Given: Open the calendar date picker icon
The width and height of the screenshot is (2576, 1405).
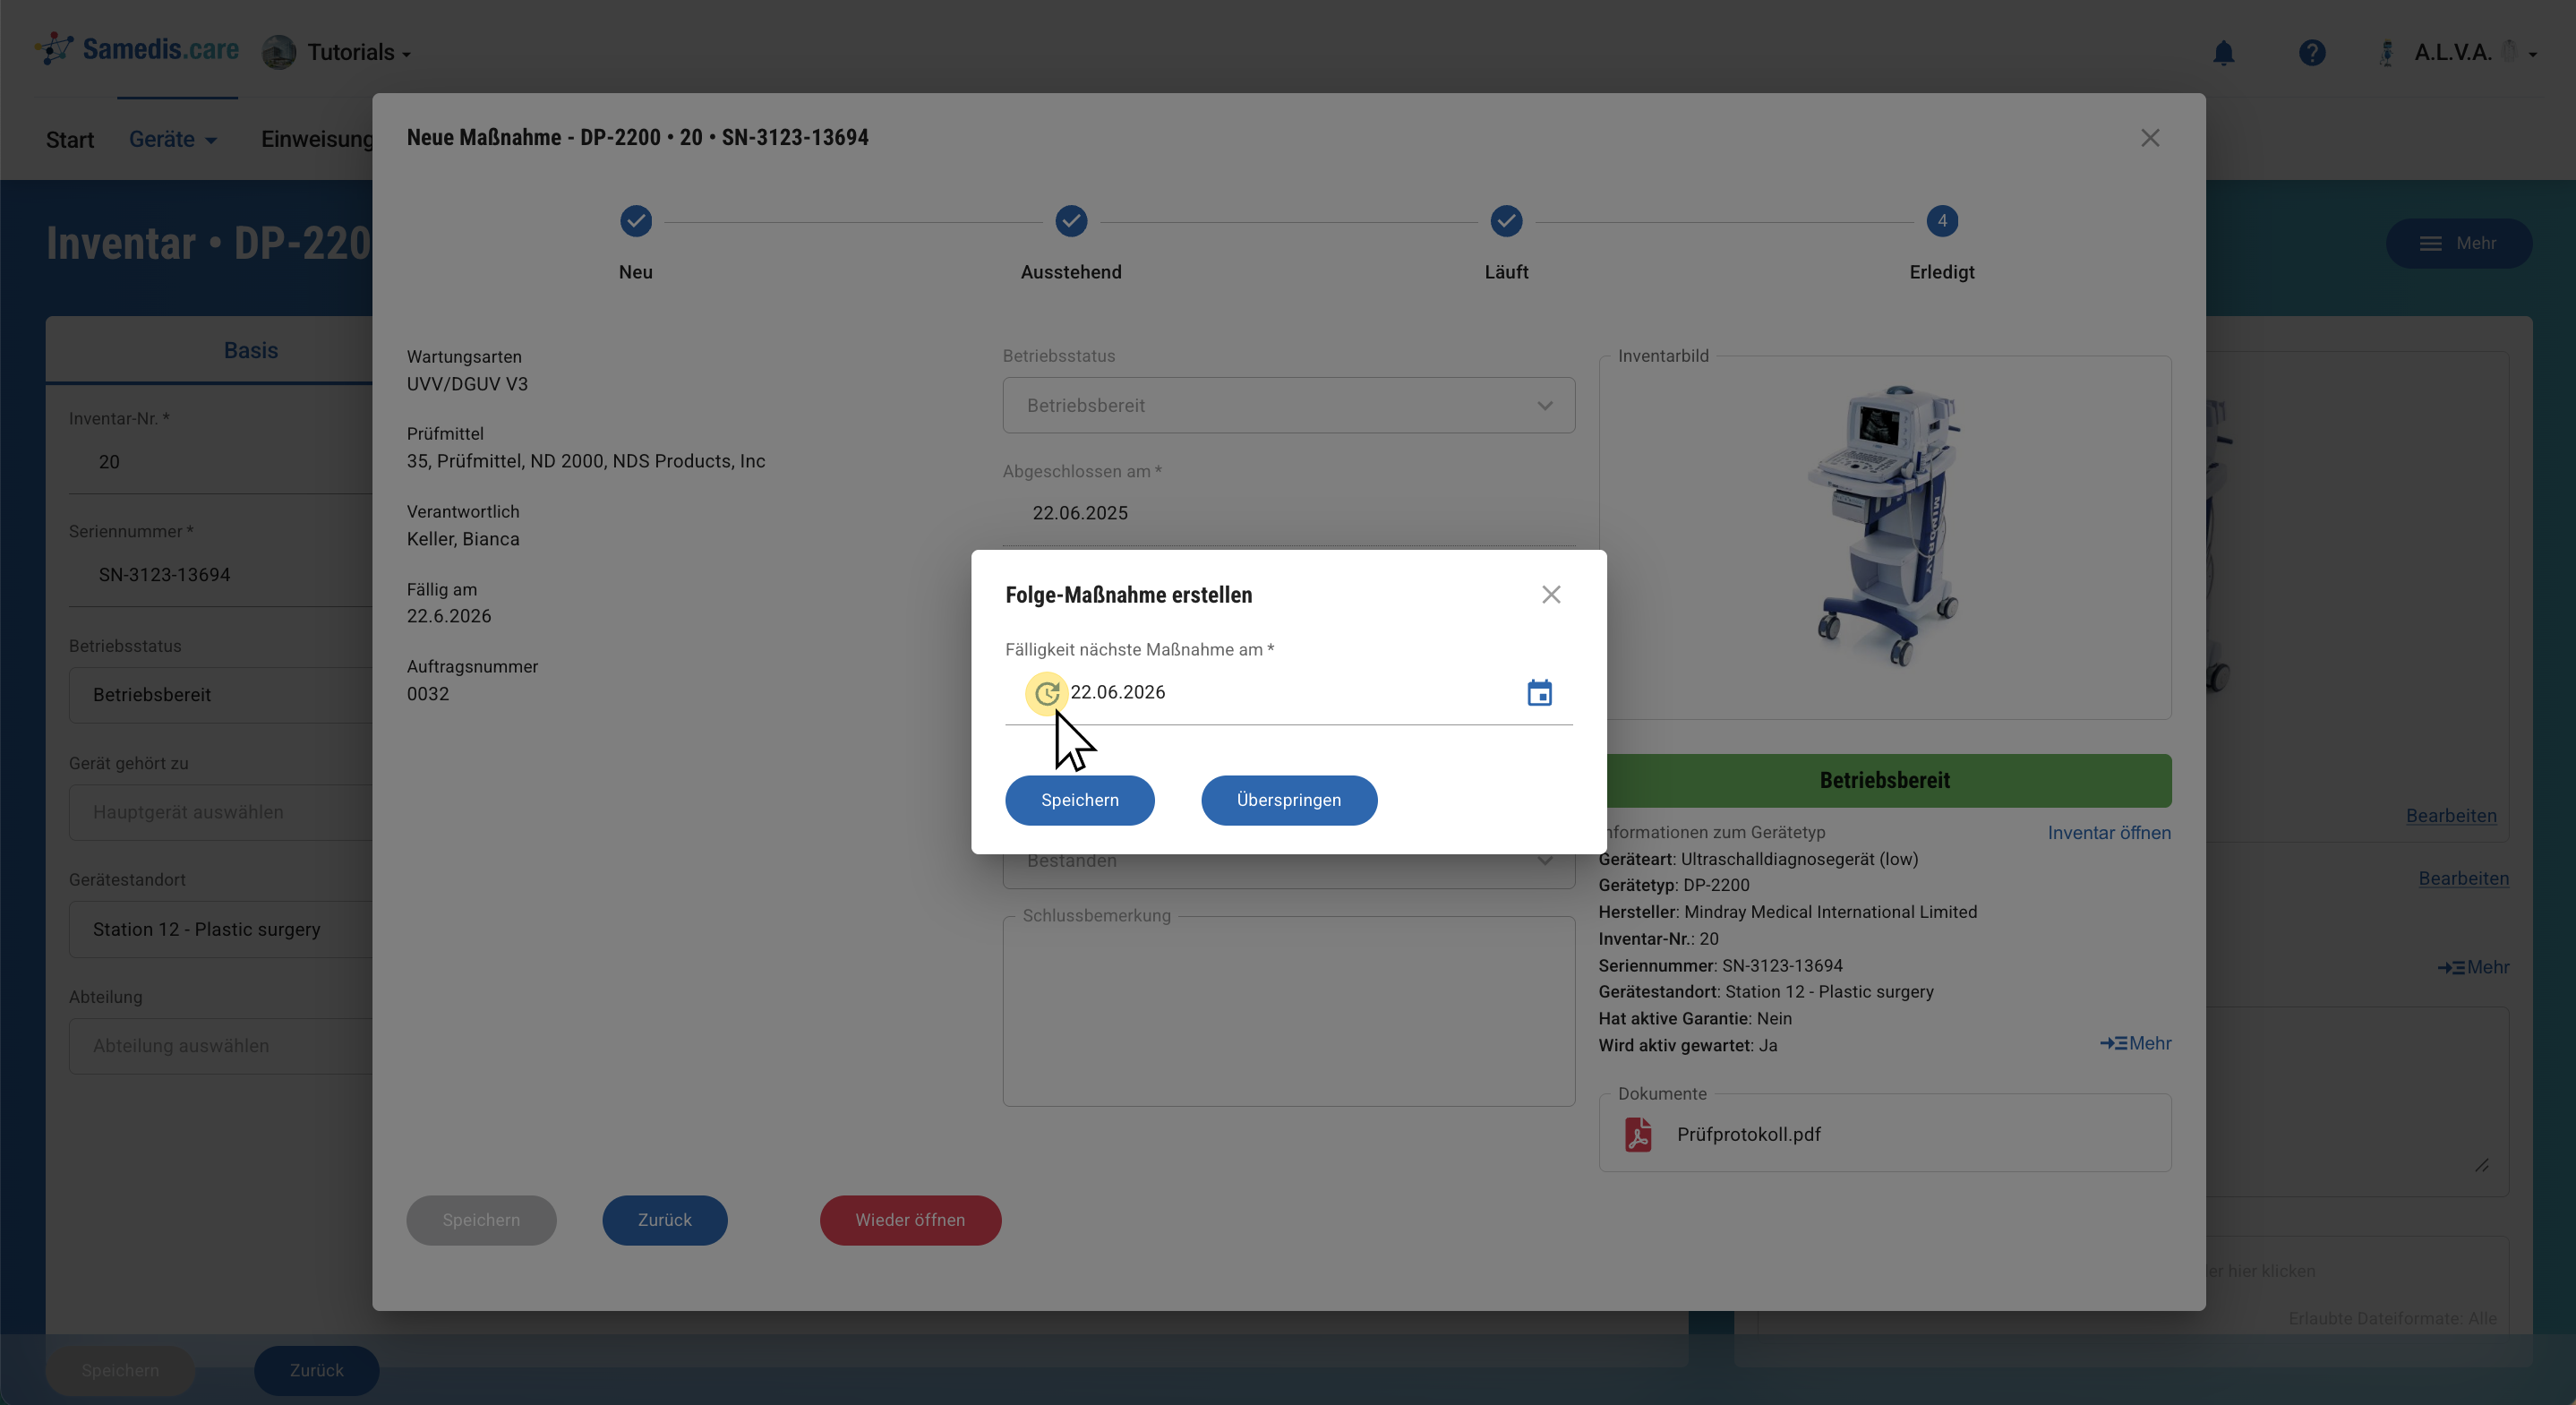Looking at the screenshot, I should [1539, 693].
